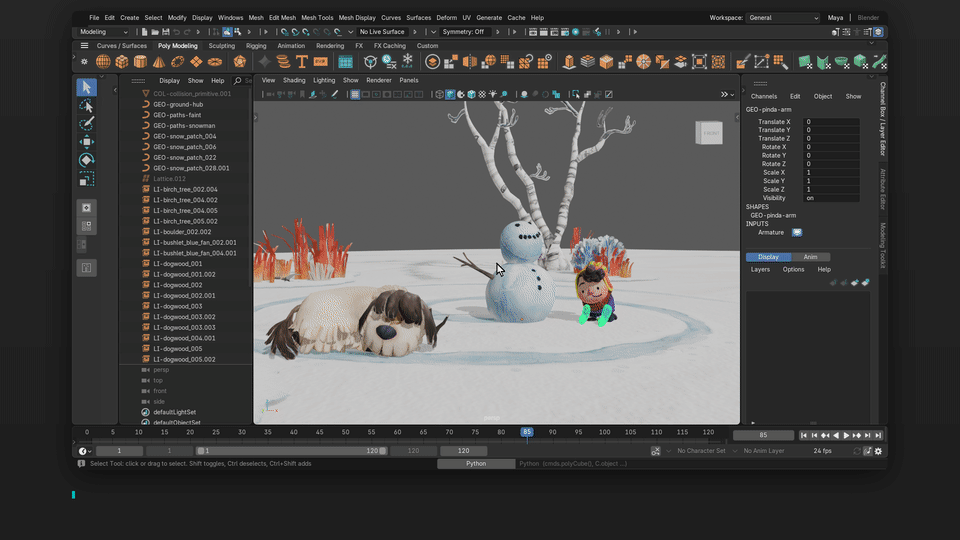This screenshot has width=960, height=540.
Task: Create a polygon plane from the shelf
Action: (x=196, y=62)
